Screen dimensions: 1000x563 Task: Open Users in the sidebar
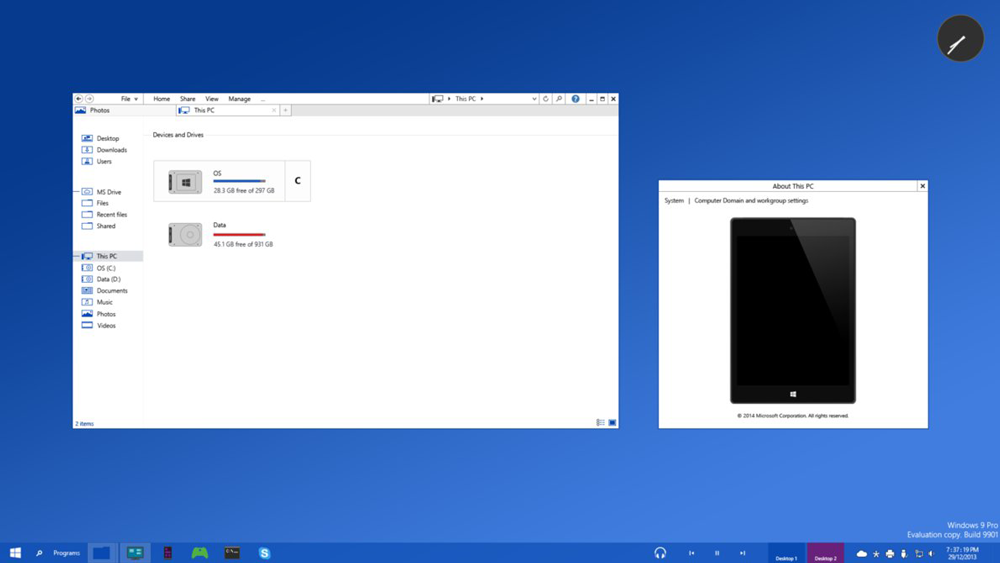point(97,161)
